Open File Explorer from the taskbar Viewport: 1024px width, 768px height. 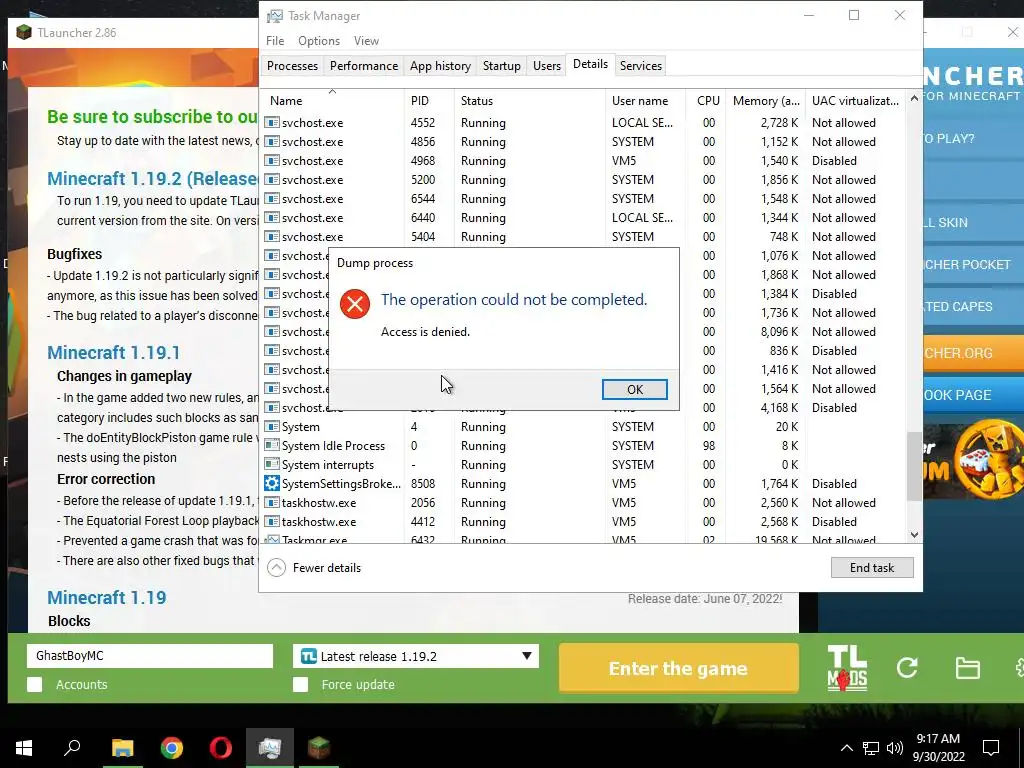click(122, 748)
